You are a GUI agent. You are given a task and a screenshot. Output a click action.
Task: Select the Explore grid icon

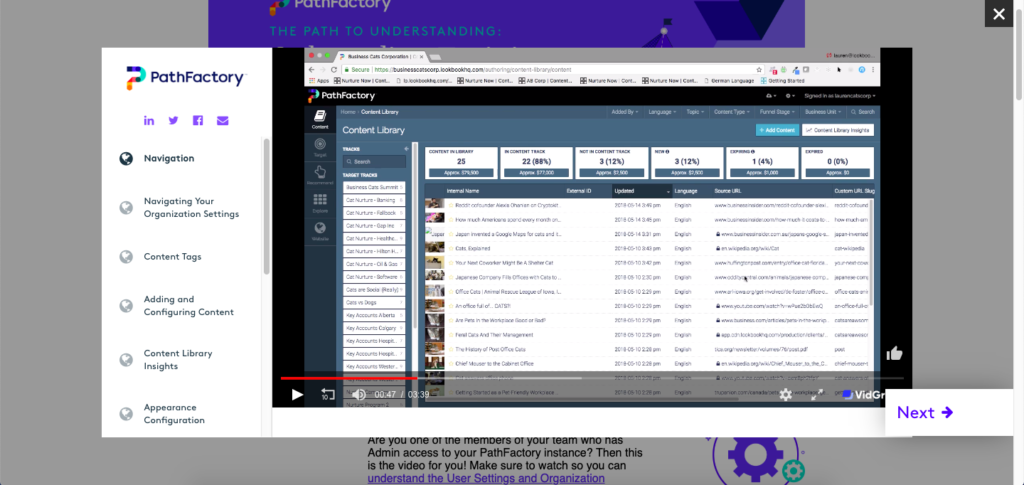[320, 204]
